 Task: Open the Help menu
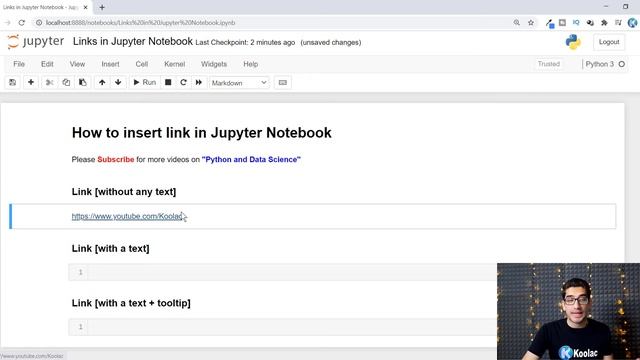[x=251, y=64]
